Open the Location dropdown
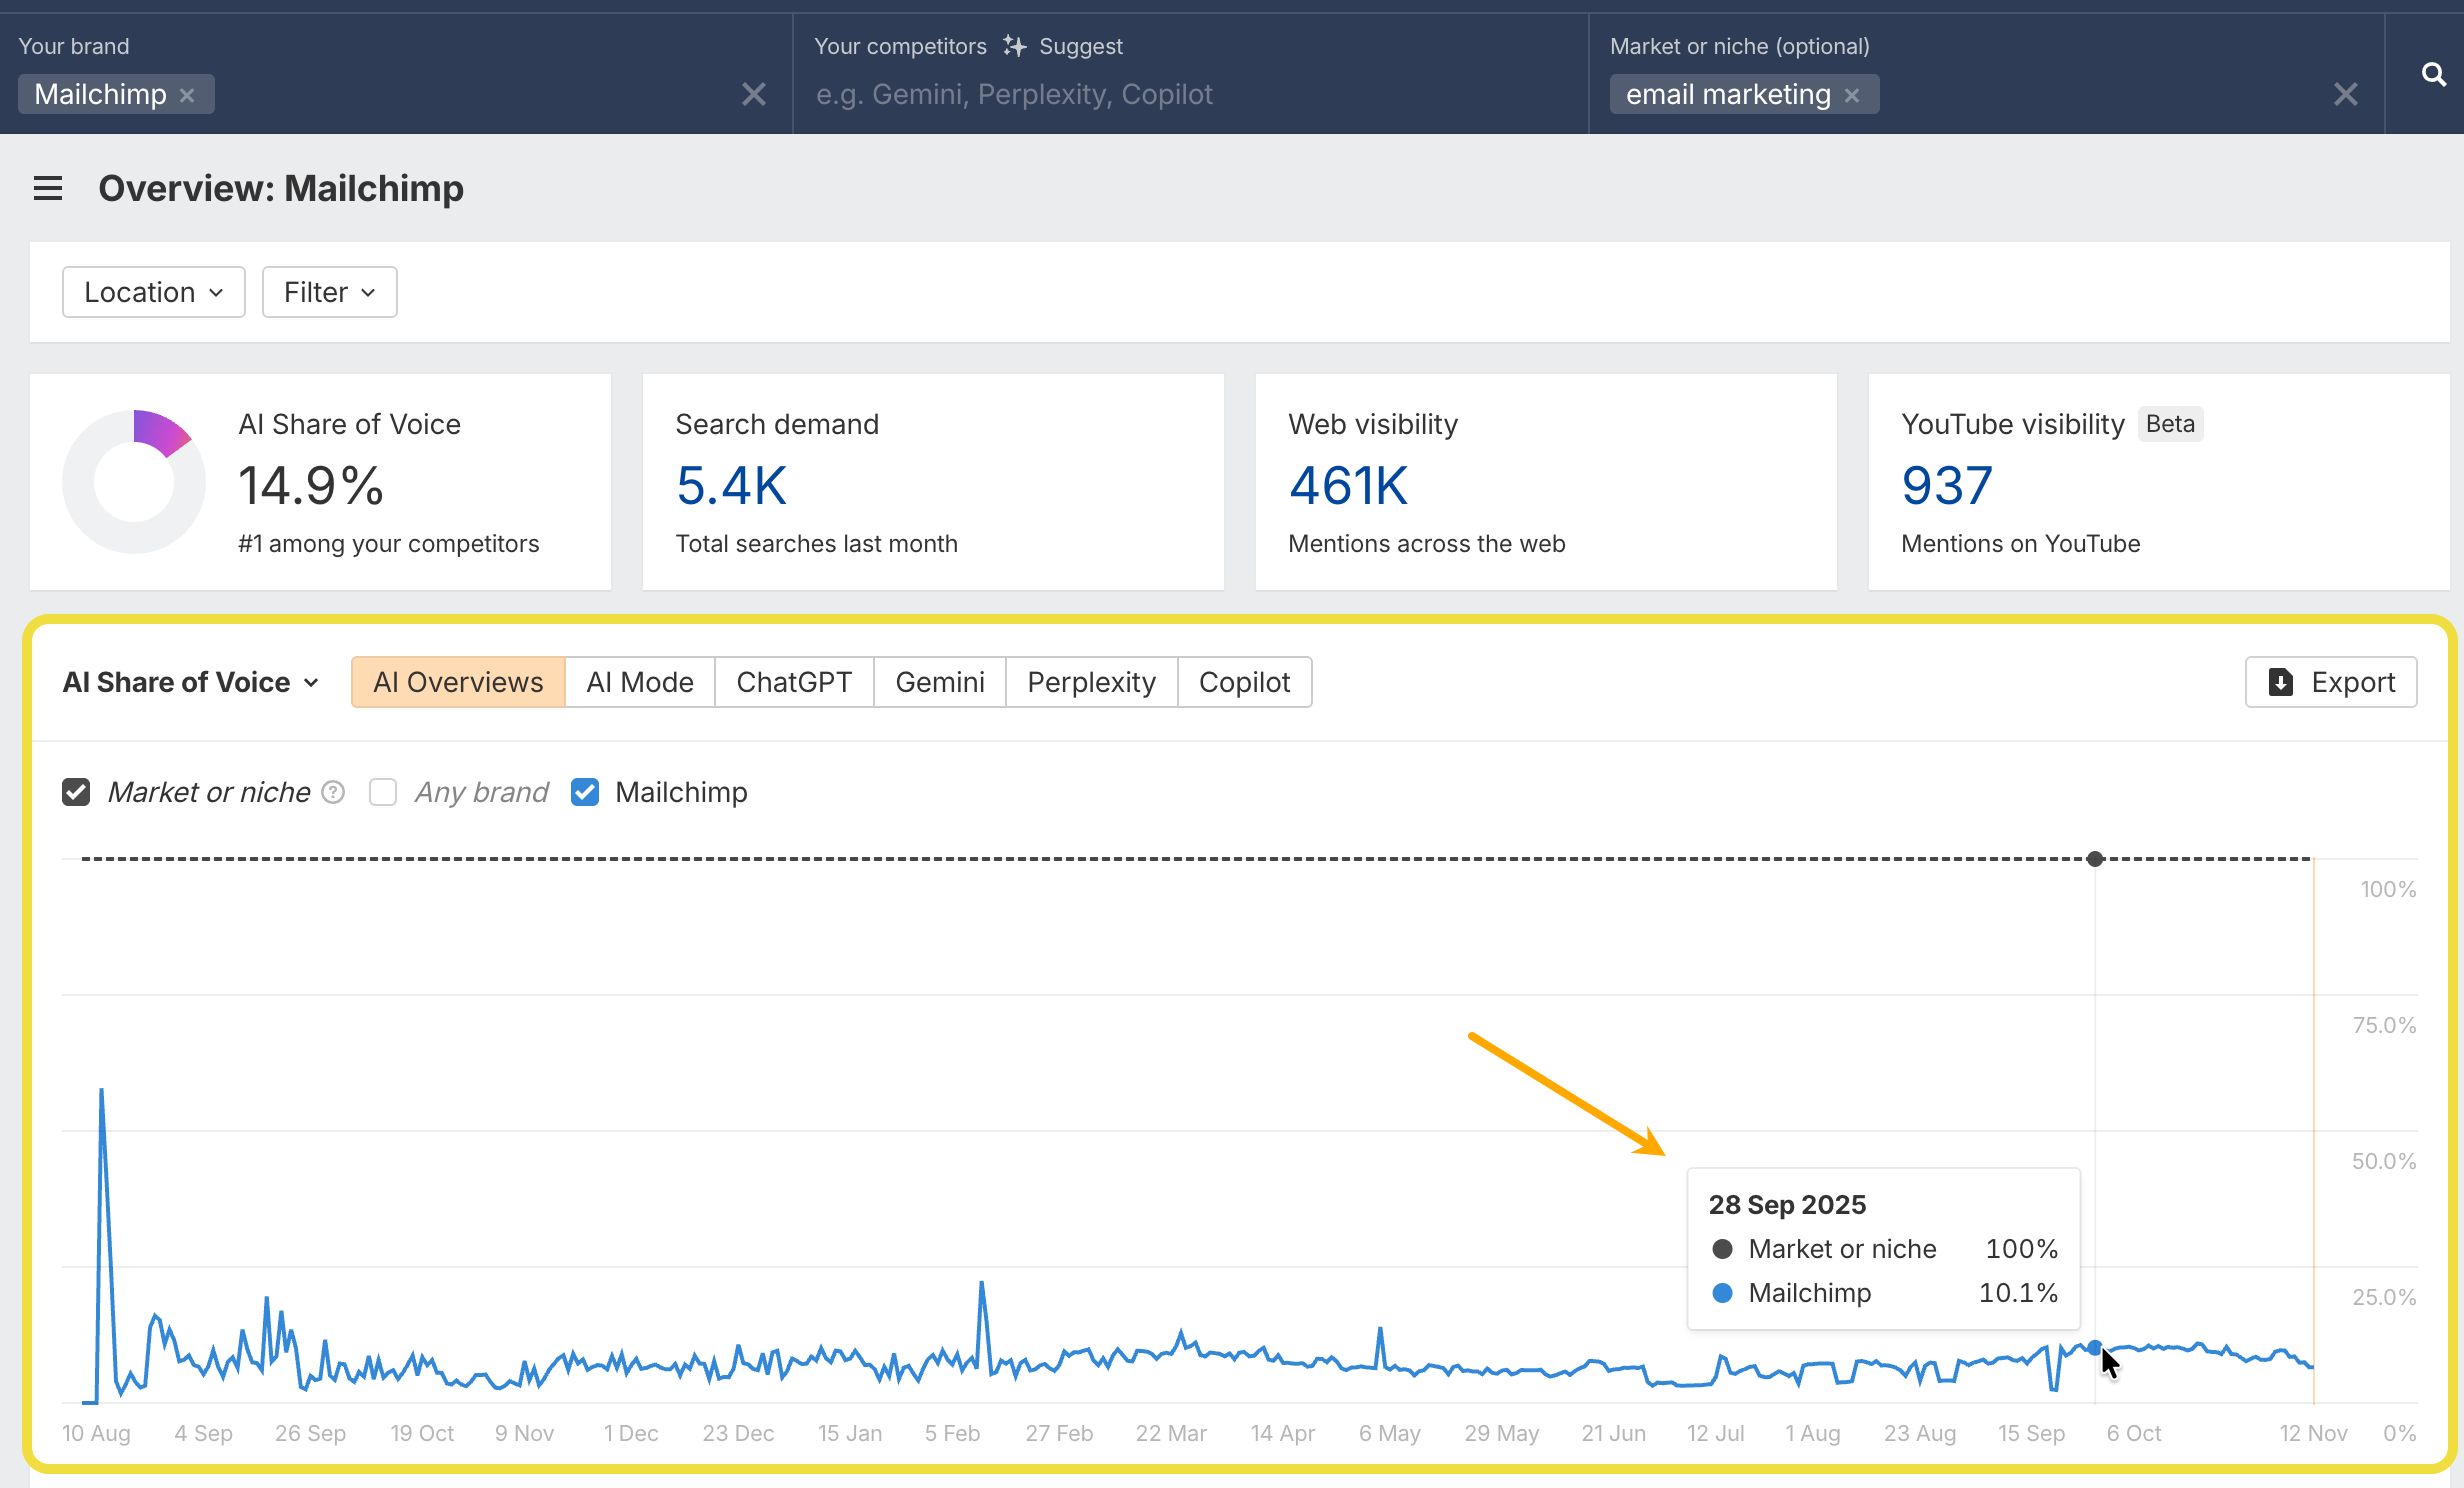The width and height of the screenshot is (2464, 1488). point(153,292)
